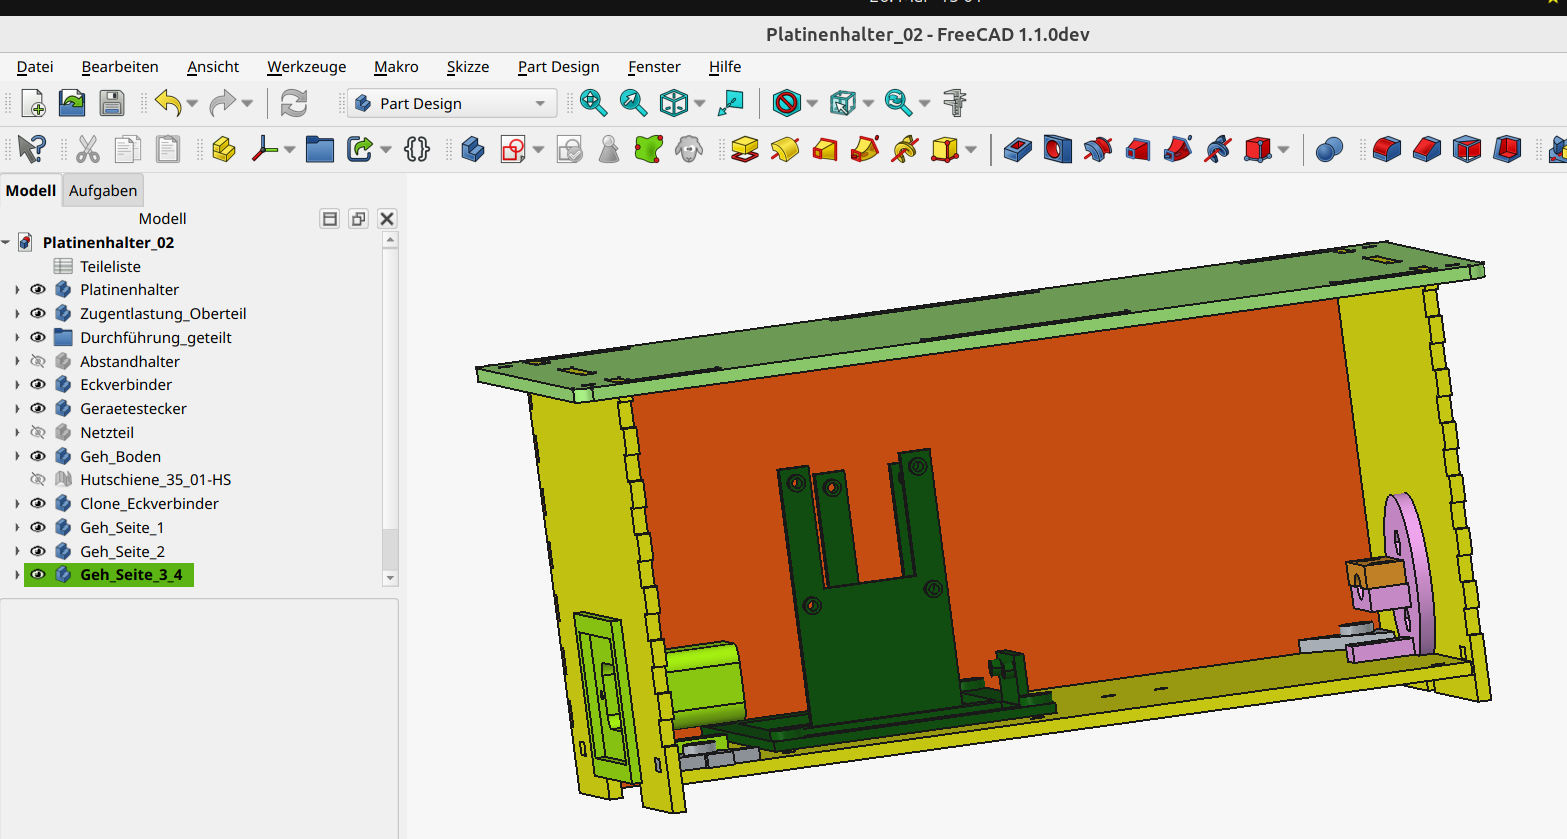Expand the Geh_Seite_1 tree node

coord(17,527)
